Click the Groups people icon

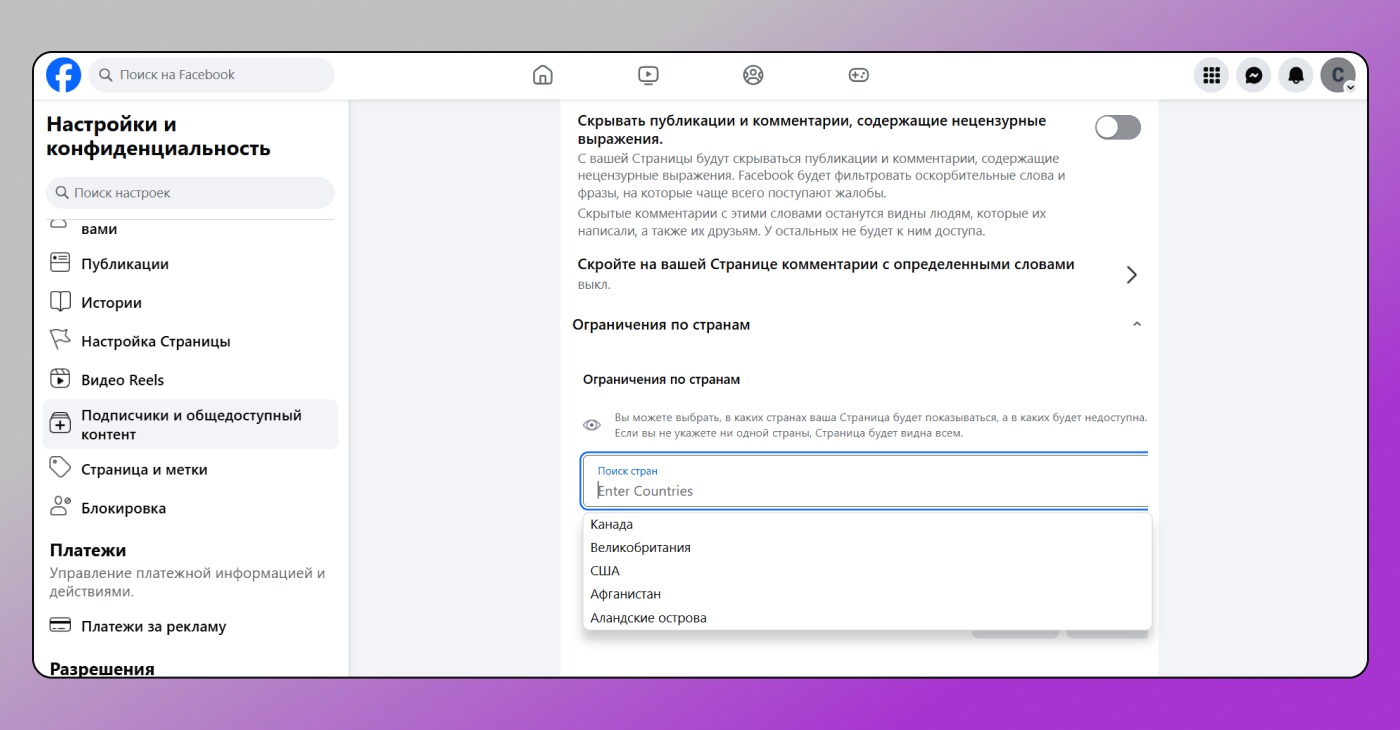(x=753, y=74)
